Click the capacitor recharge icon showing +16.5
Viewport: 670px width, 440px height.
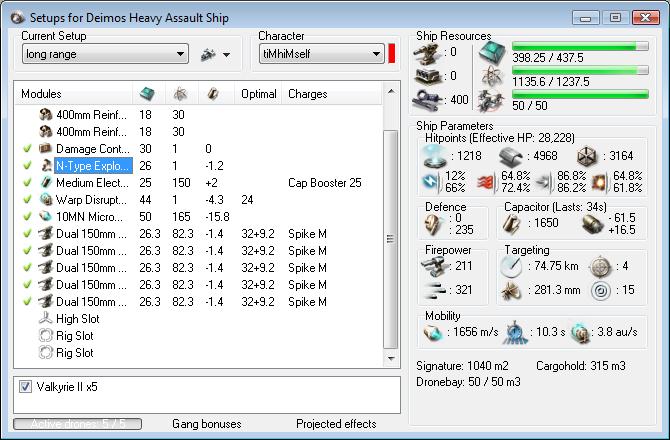pyautogui.click(x=593, y=224)
